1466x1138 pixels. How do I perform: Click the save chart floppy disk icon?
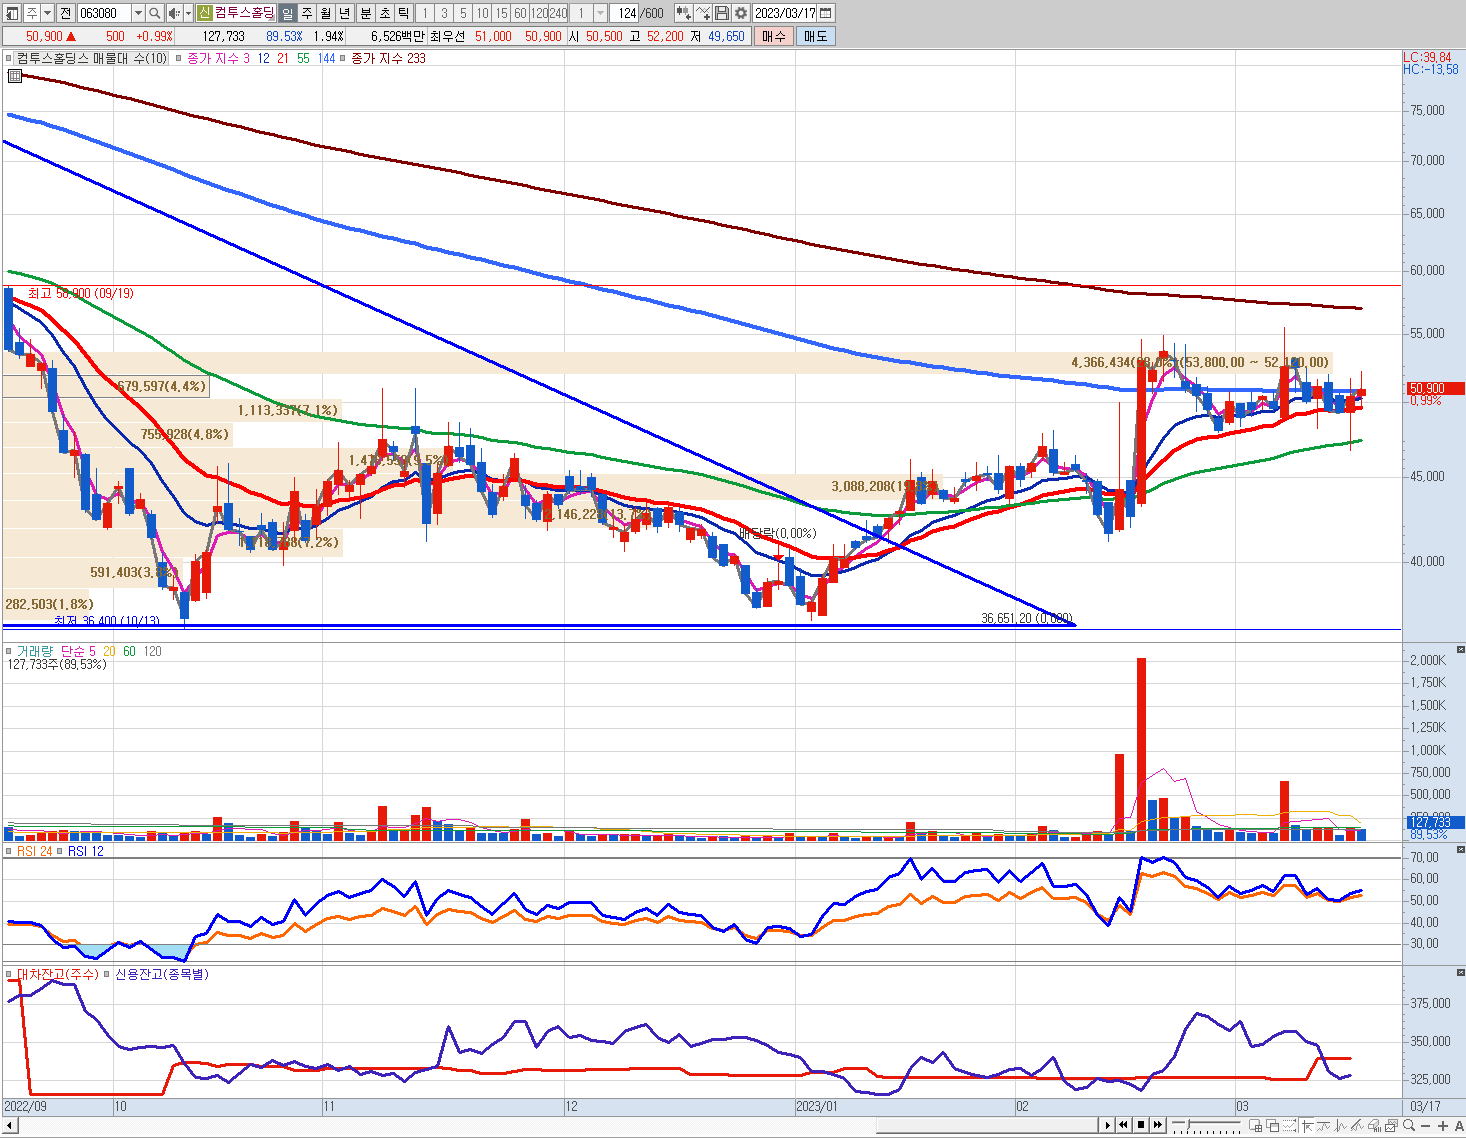(x=722, y=13)
